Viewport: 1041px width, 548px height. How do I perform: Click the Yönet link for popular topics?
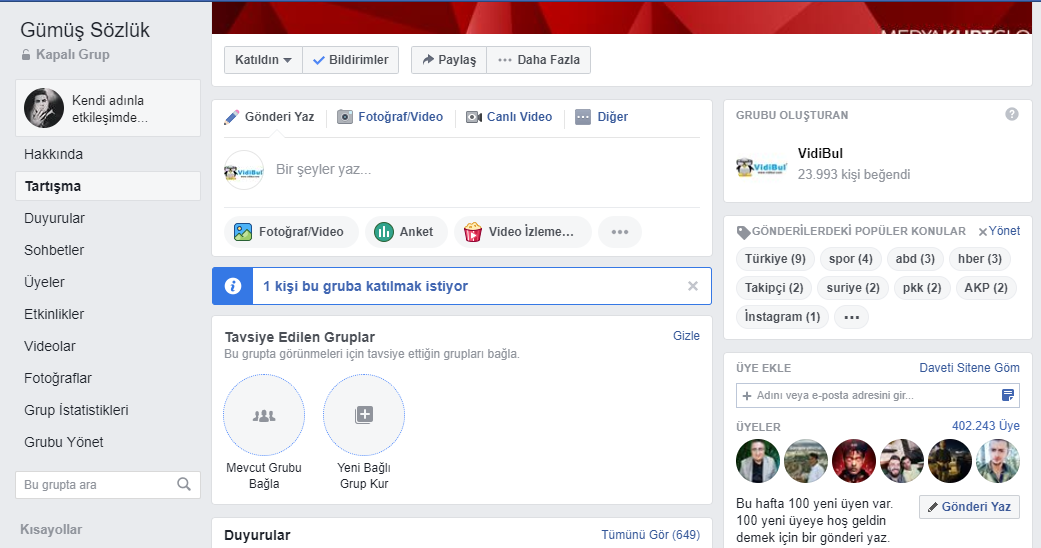click(x=1004, y=231)
